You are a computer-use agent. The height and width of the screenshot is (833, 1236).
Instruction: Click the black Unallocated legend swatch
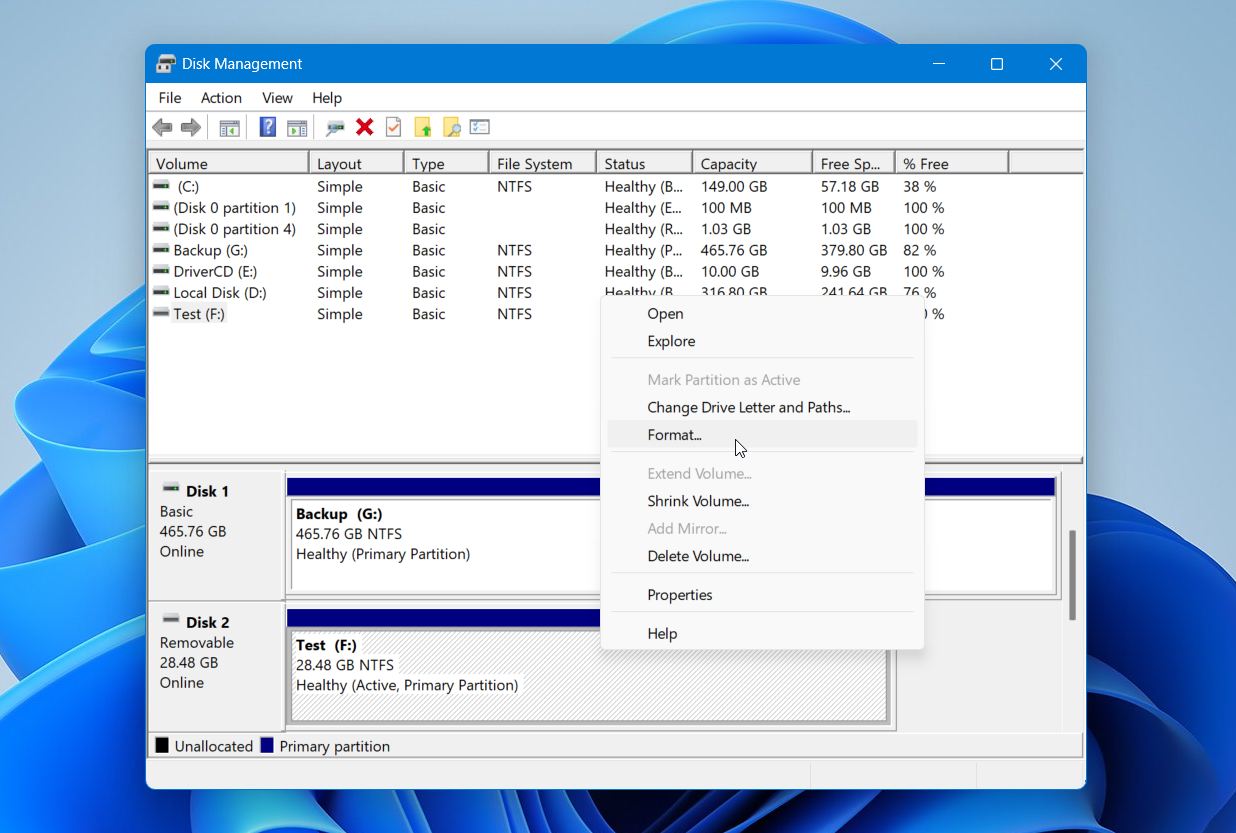coord(162,745)
